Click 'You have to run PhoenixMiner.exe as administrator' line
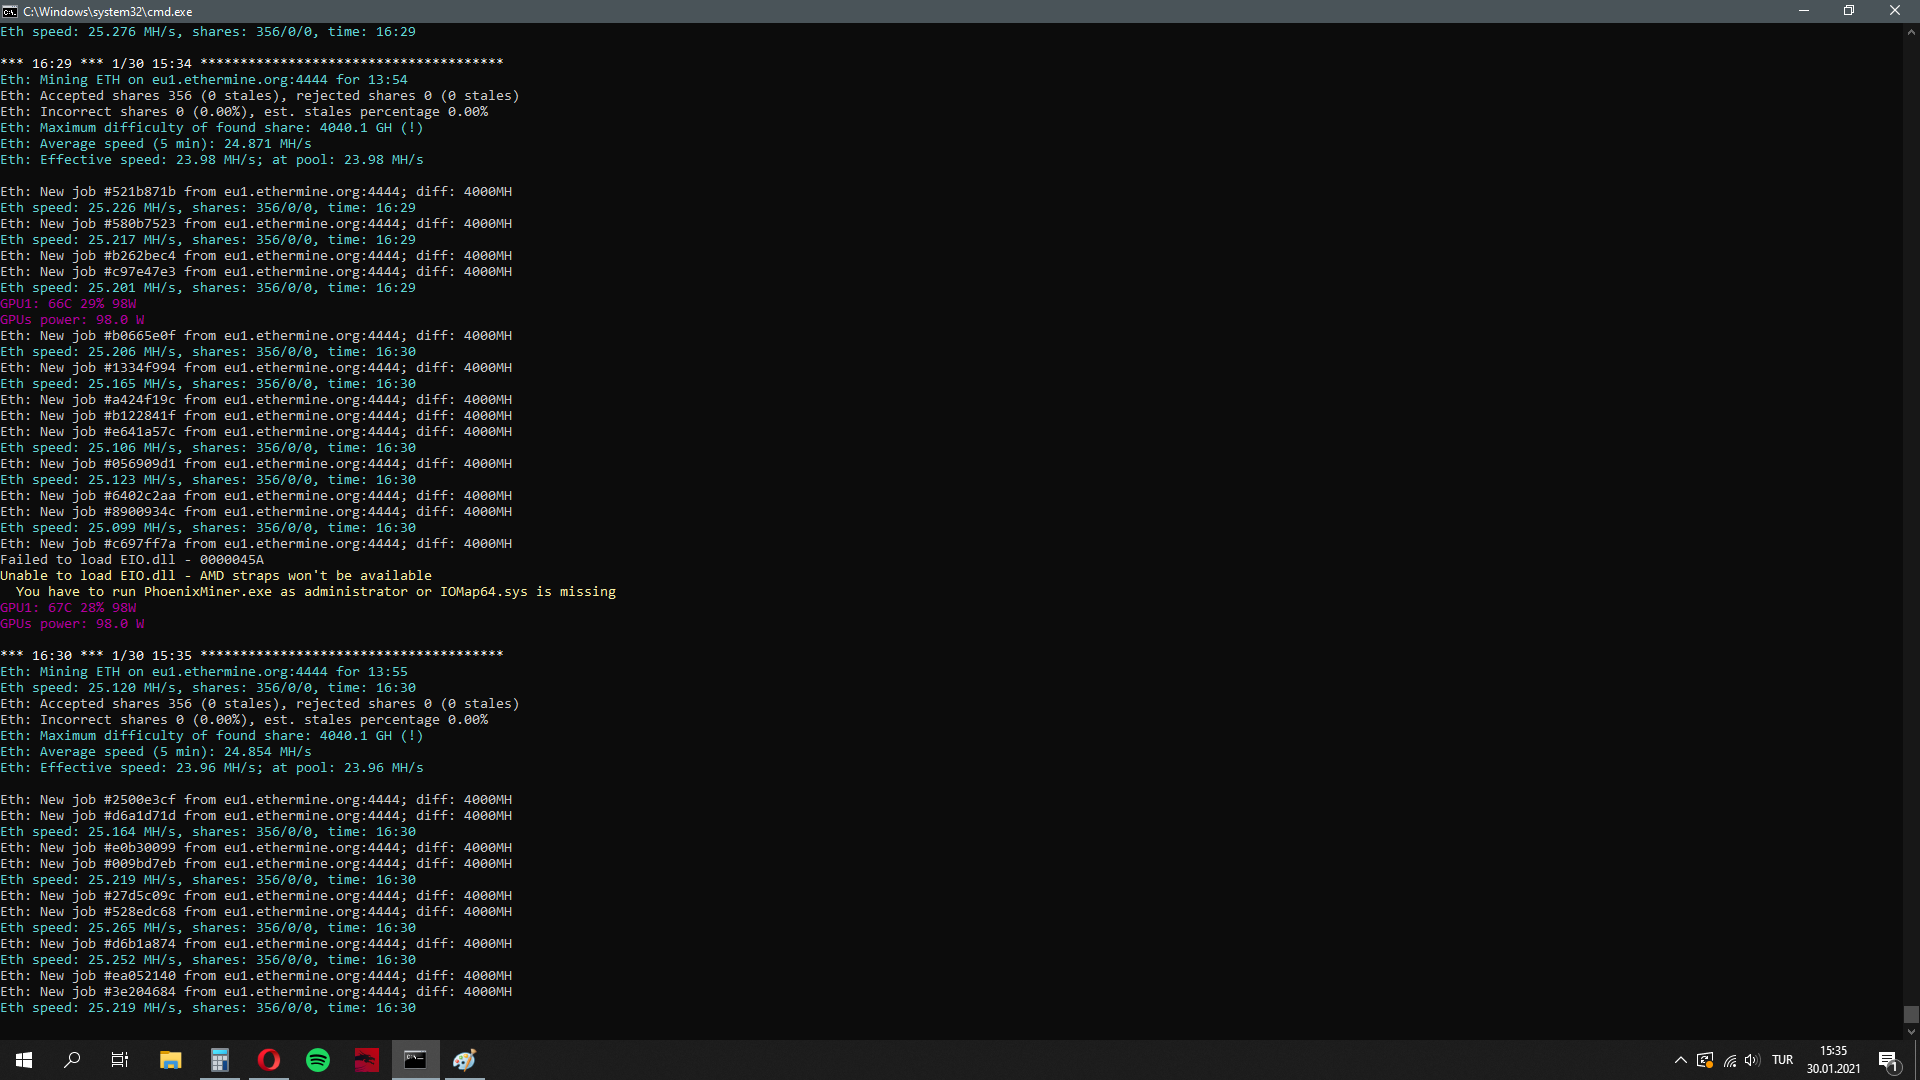 point(316,592)
